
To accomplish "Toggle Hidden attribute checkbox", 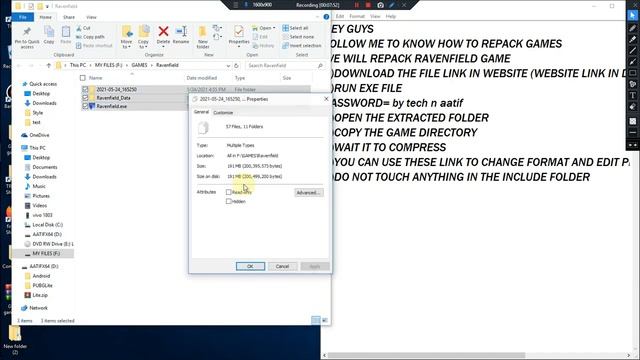I will coord(229,201).
